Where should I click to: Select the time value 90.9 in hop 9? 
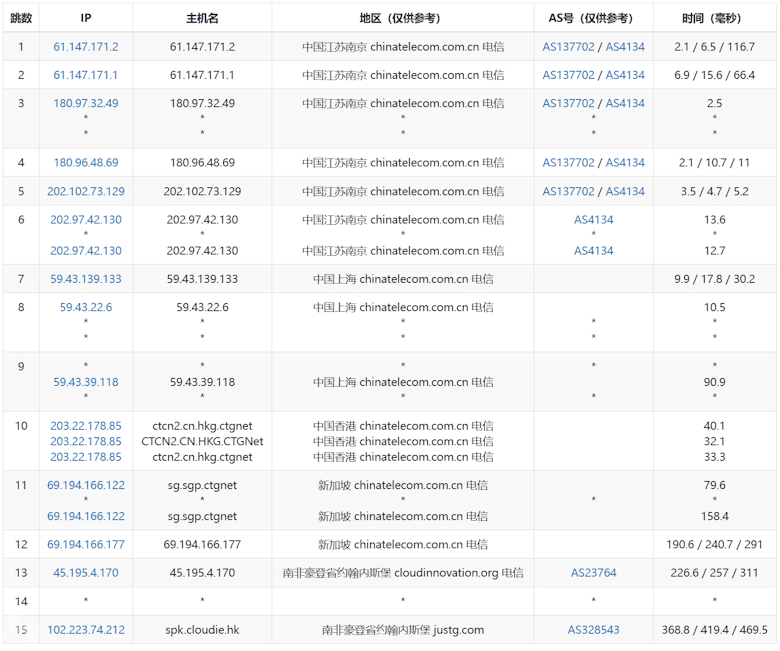(x=714, y=382)
